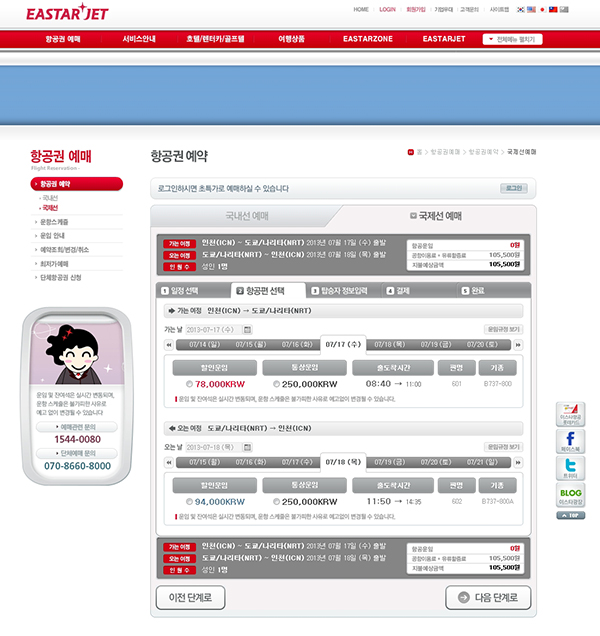Click the TOP arrow button in right sidebar
The width and height of the screenshot is (600, 636).
[x=570, y=516]
